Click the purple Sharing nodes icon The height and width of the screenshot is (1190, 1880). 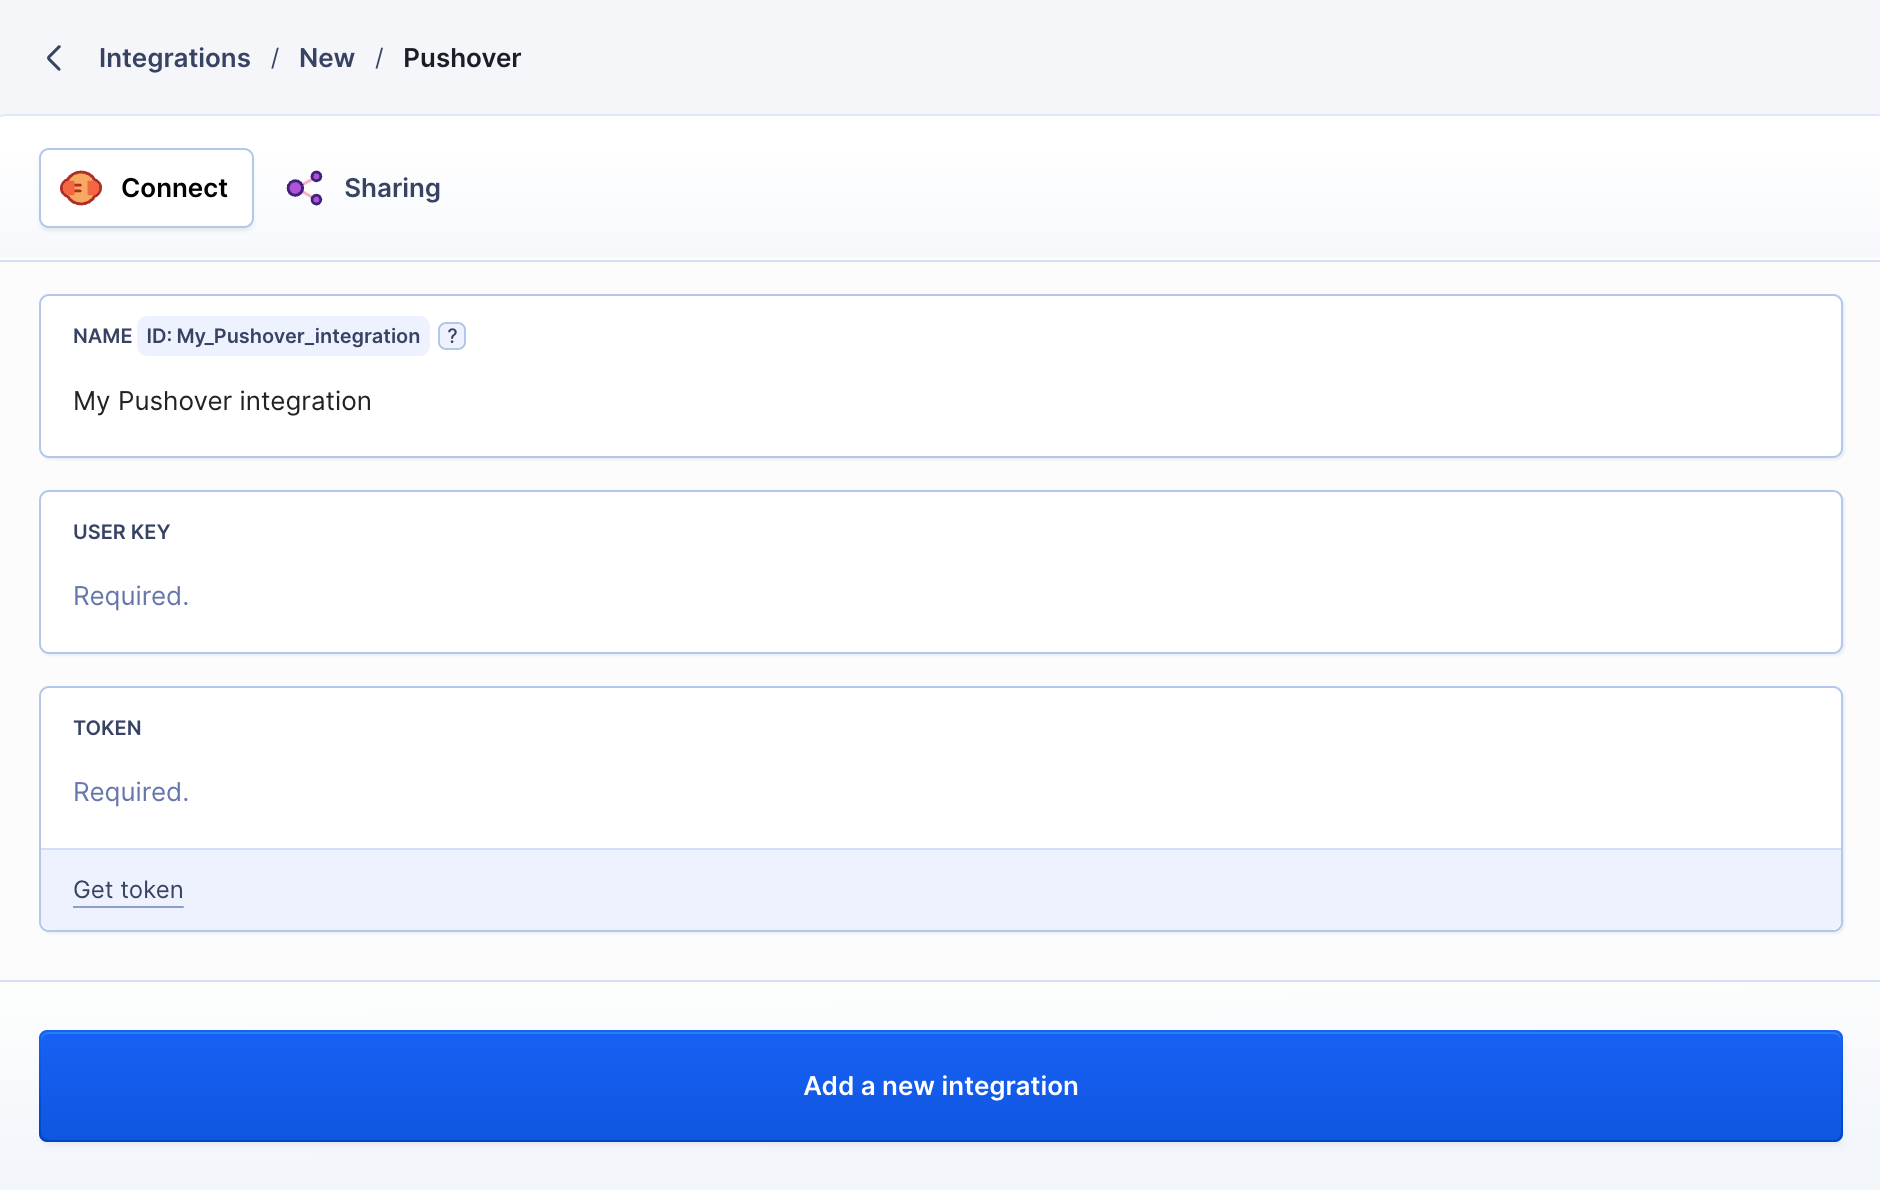click(305, 188)
